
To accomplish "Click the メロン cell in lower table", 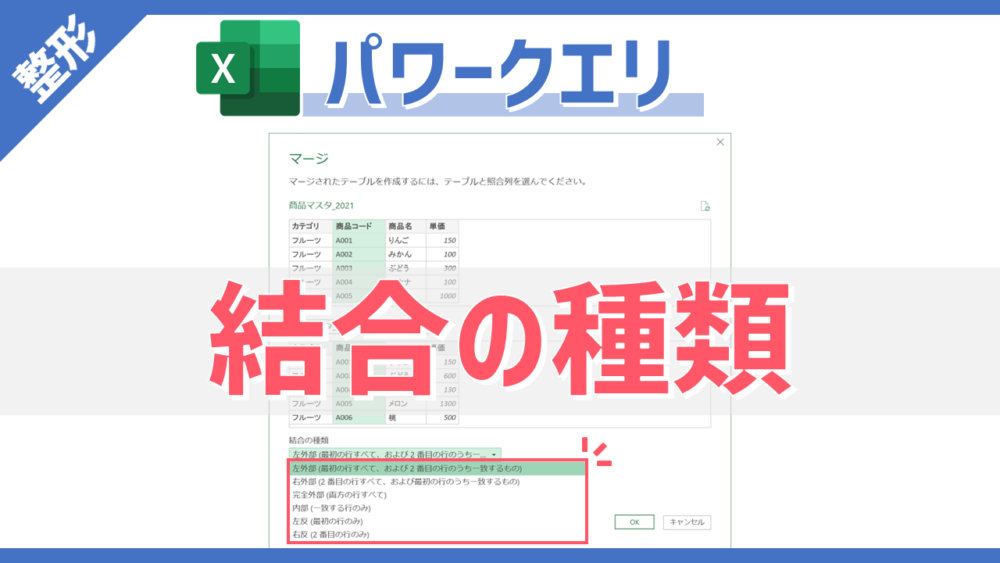I will 406,404.
